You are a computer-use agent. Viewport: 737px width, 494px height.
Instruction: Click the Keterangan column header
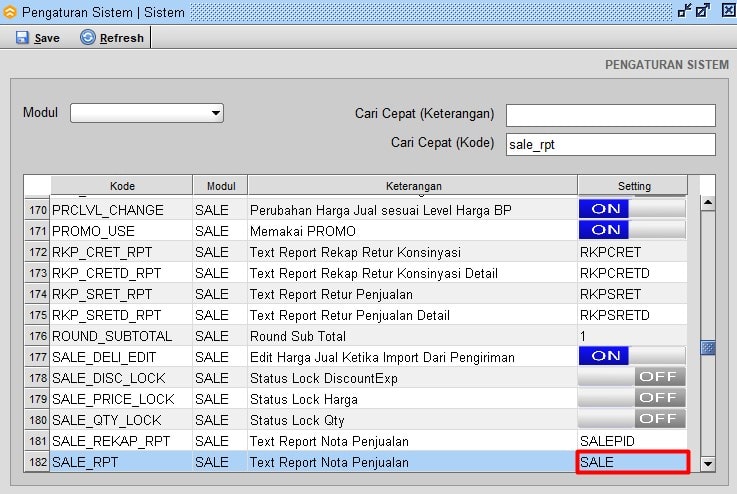(413, 186)
